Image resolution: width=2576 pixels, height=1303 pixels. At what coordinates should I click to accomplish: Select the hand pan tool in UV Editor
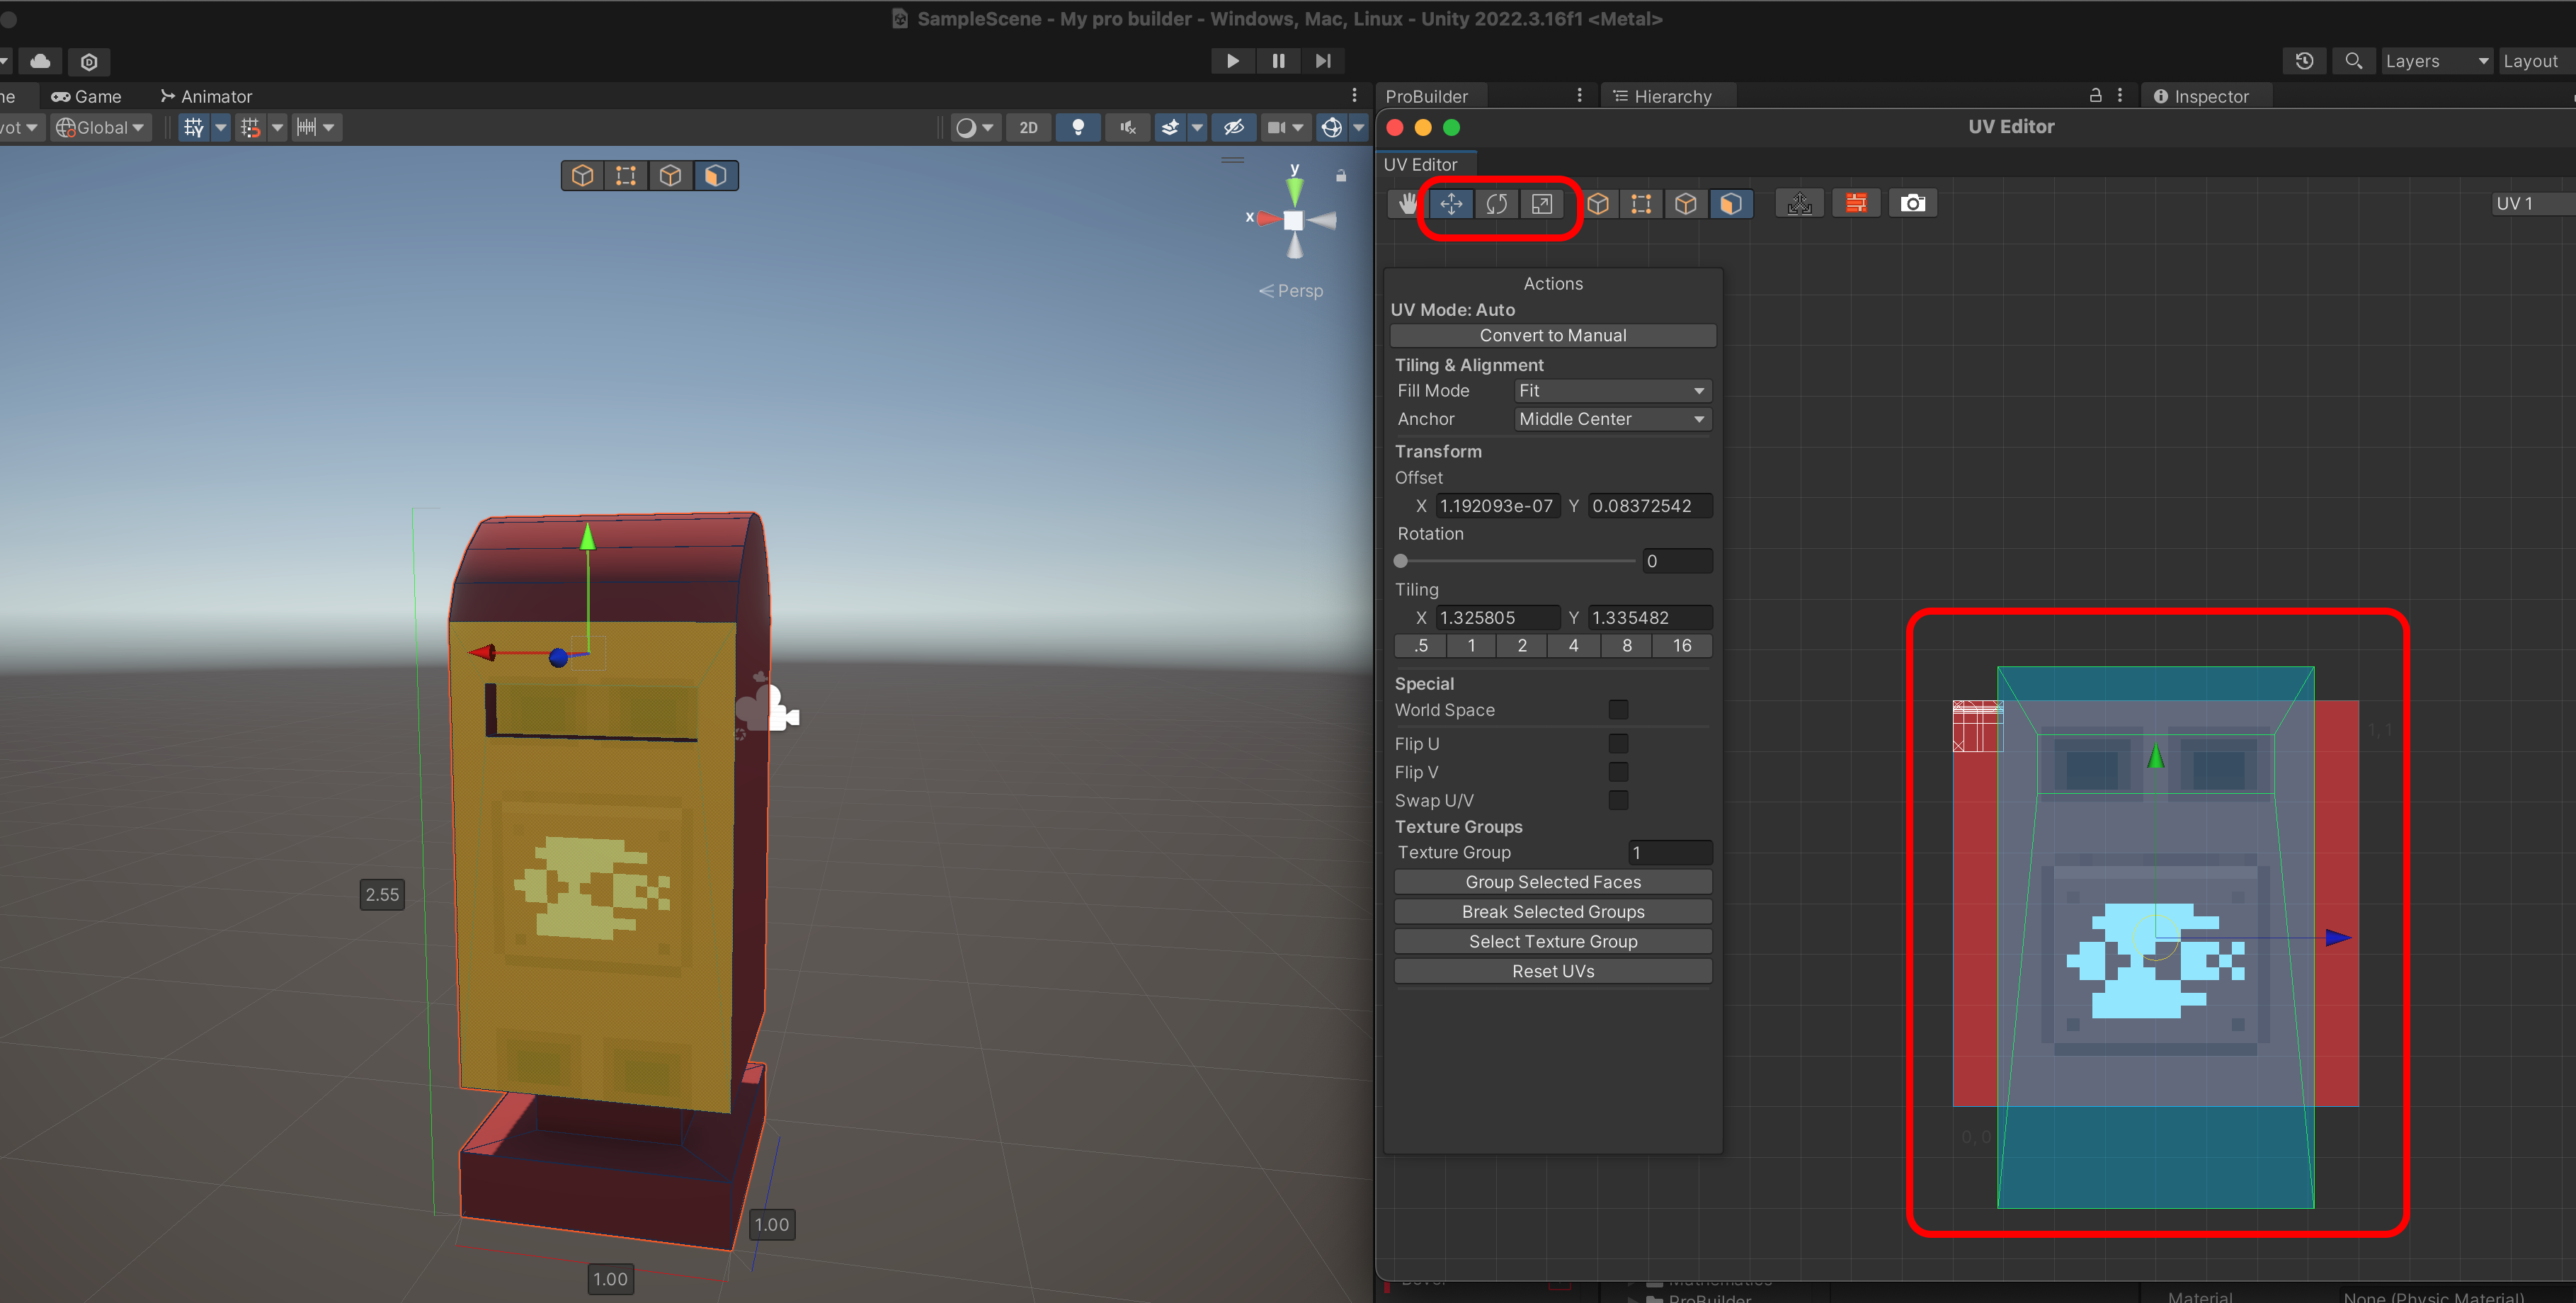point(1408,204)
